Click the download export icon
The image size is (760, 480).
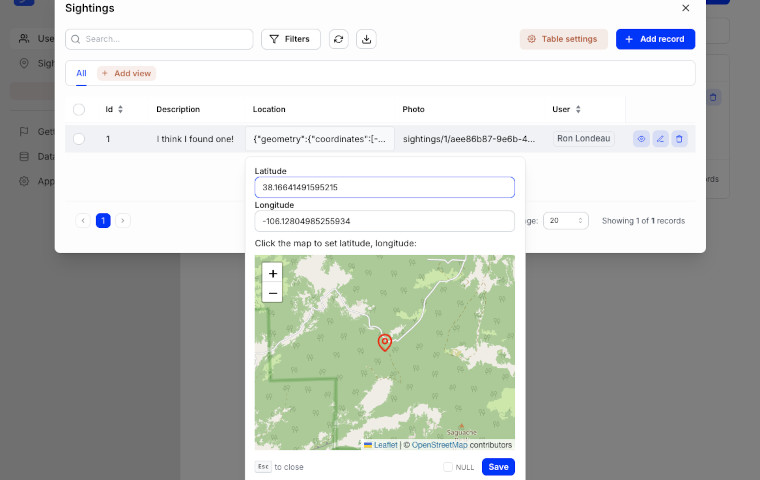coord(366,39)
